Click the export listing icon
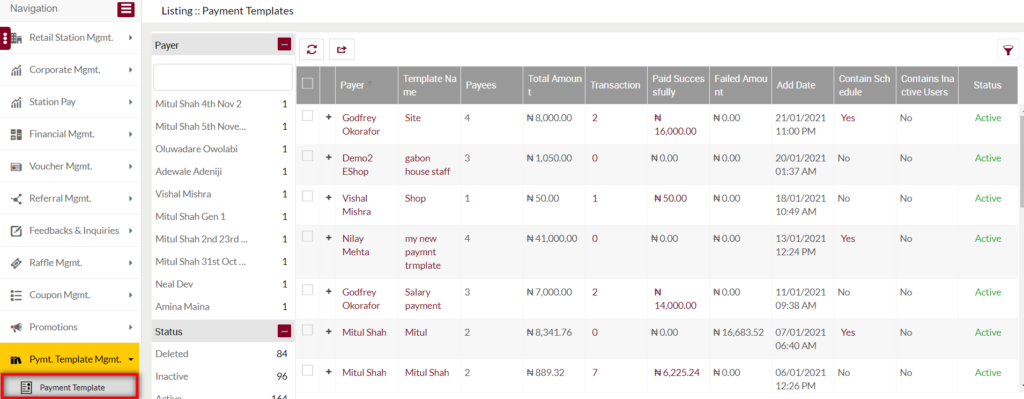The image size is (1024, 399). click(341, 49)
